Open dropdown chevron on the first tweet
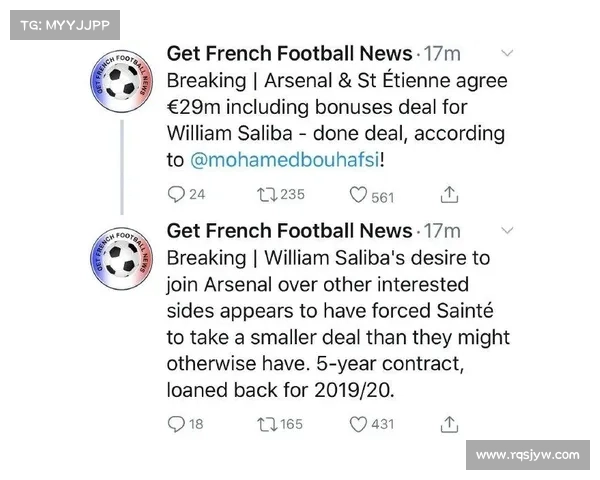This screenshot has width=600, height=480. (x=507, y=53)
